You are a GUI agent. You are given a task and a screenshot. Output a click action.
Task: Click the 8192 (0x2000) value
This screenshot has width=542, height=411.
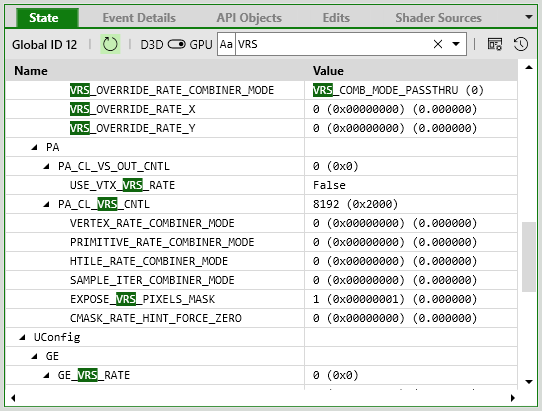pyautogui.click(x=355, y=204)
